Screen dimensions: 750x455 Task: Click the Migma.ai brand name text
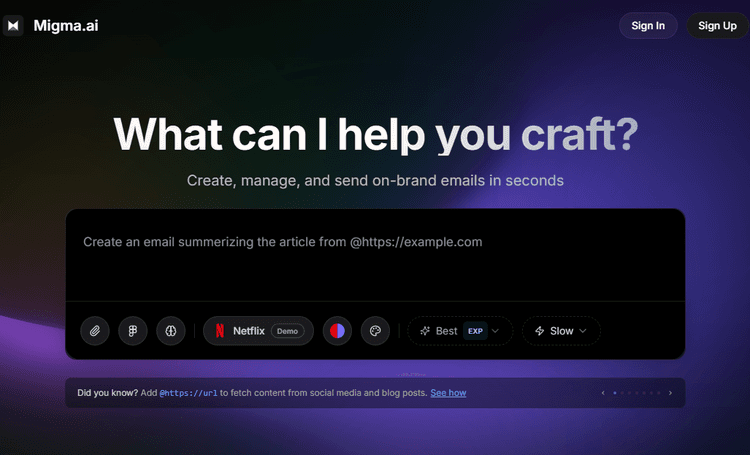point(66,25)
